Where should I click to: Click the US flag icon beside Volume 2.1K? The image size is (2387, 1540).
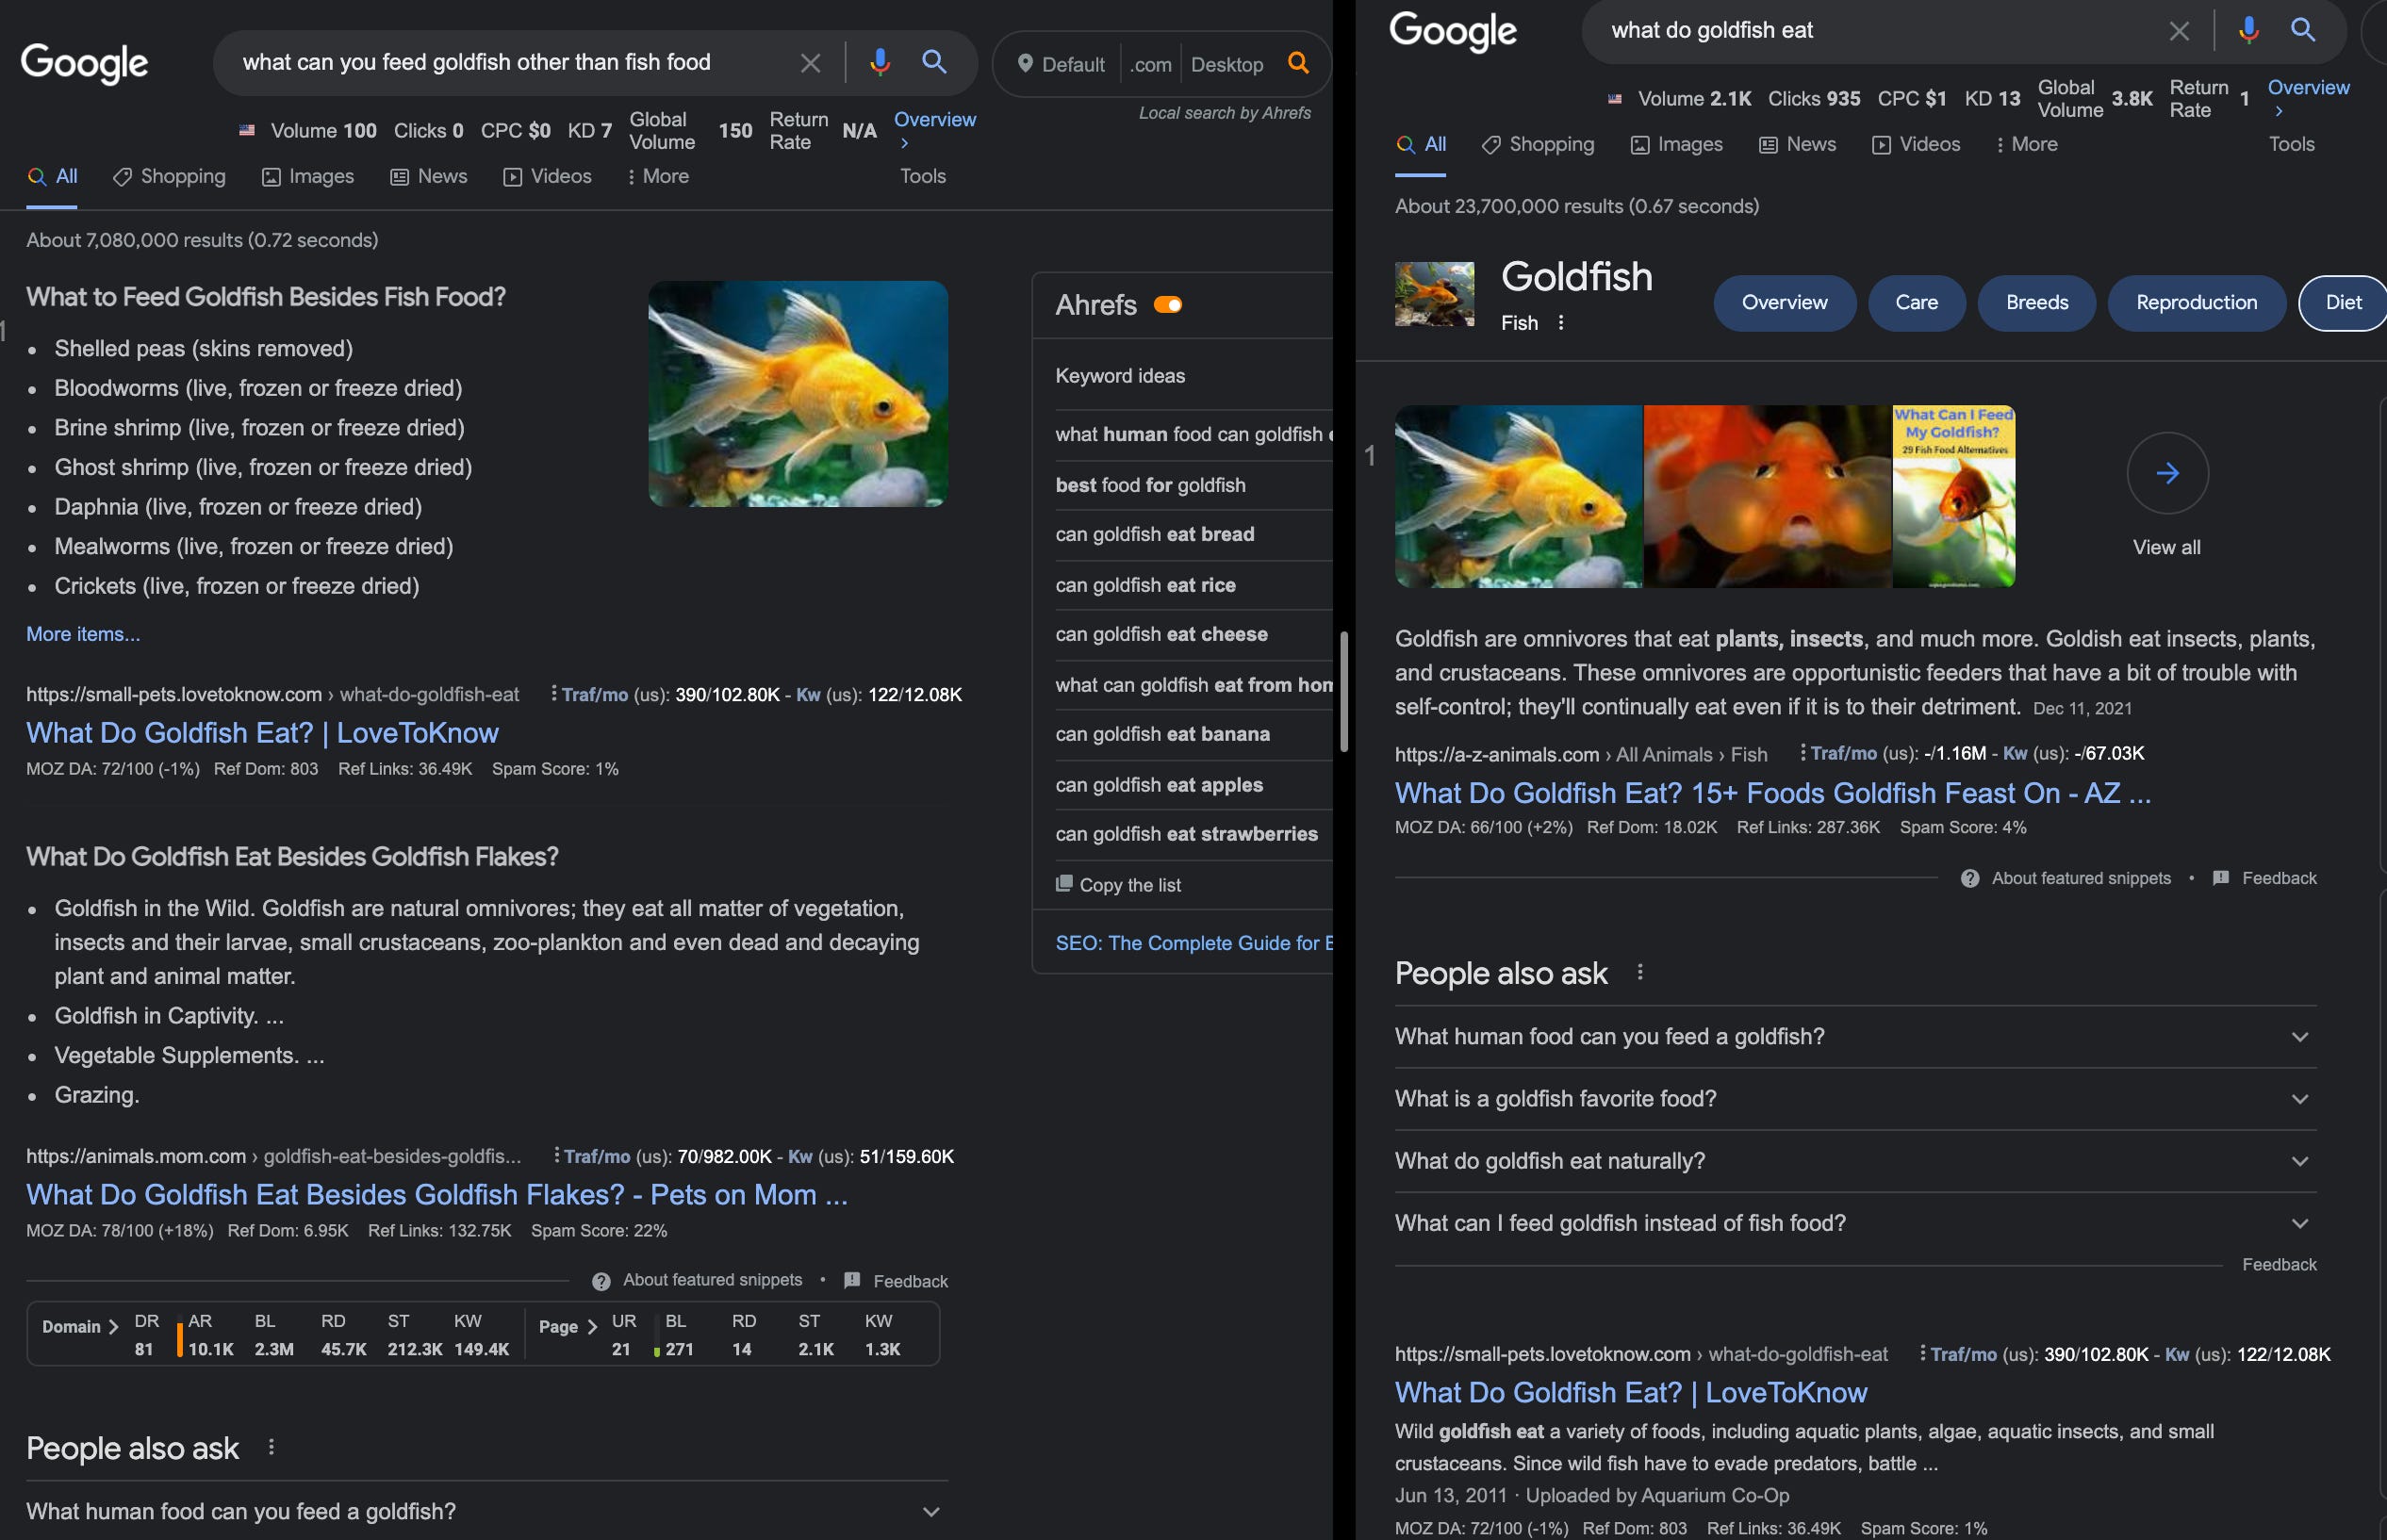(1615, 98)
